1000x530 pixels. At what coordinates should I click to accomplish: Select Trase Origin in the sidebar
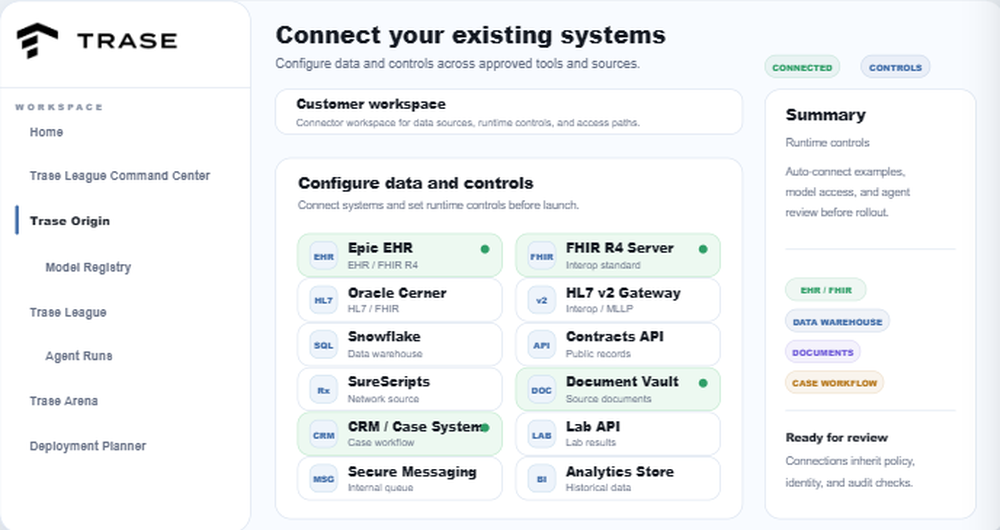coord(70,221)
